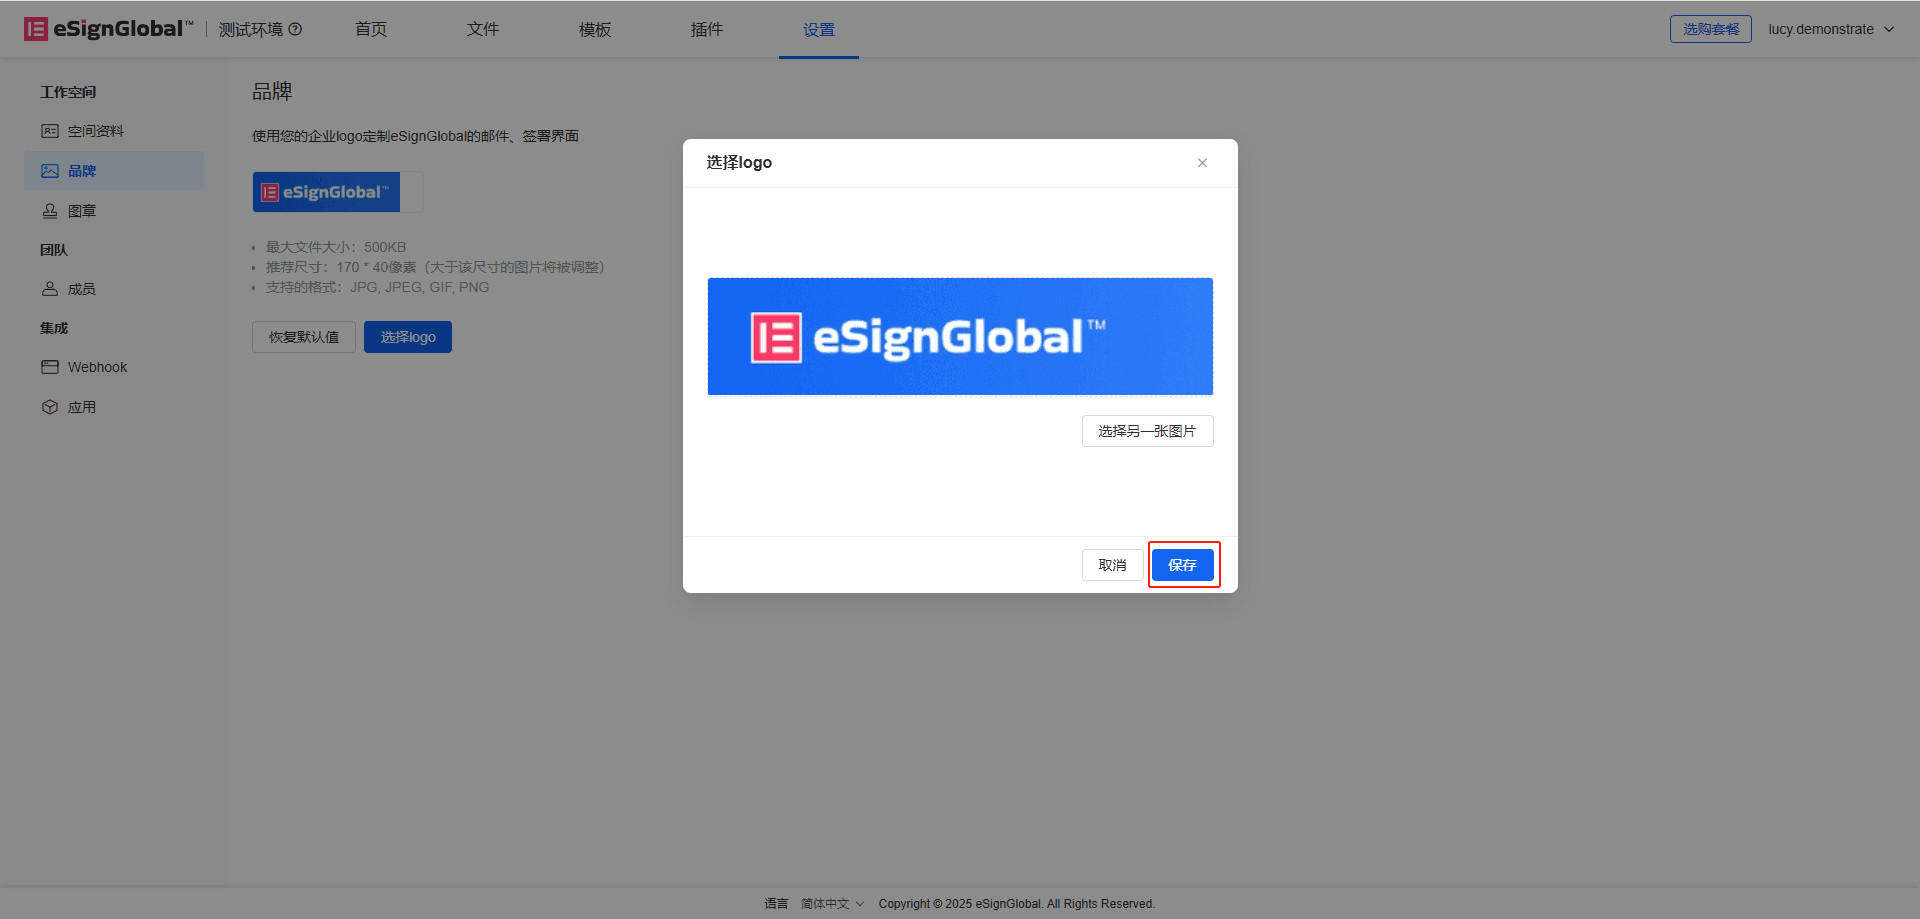Open the 模板 tab
The height and width of the screenshot is (919, 1920).
595,30
